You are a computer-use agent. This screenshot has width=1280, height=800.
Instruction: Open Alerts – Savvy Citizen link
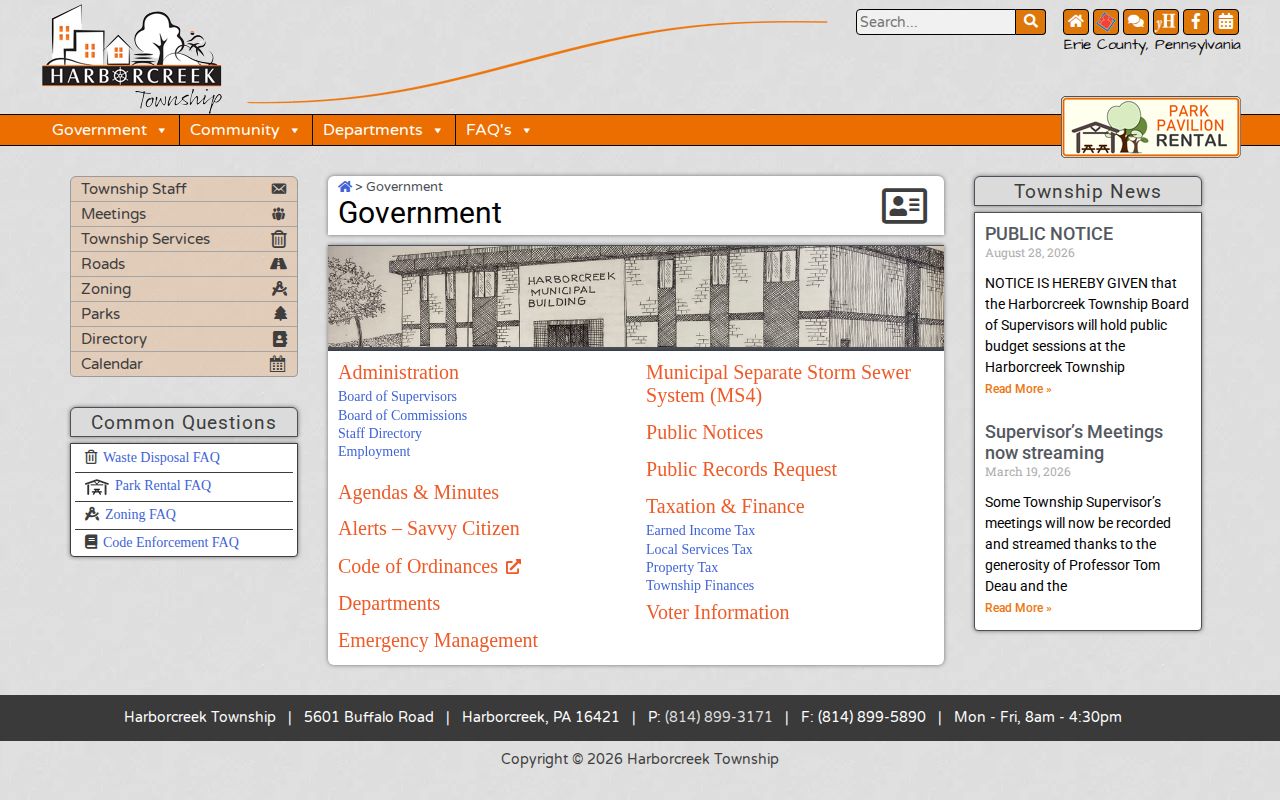click(429, 528)
